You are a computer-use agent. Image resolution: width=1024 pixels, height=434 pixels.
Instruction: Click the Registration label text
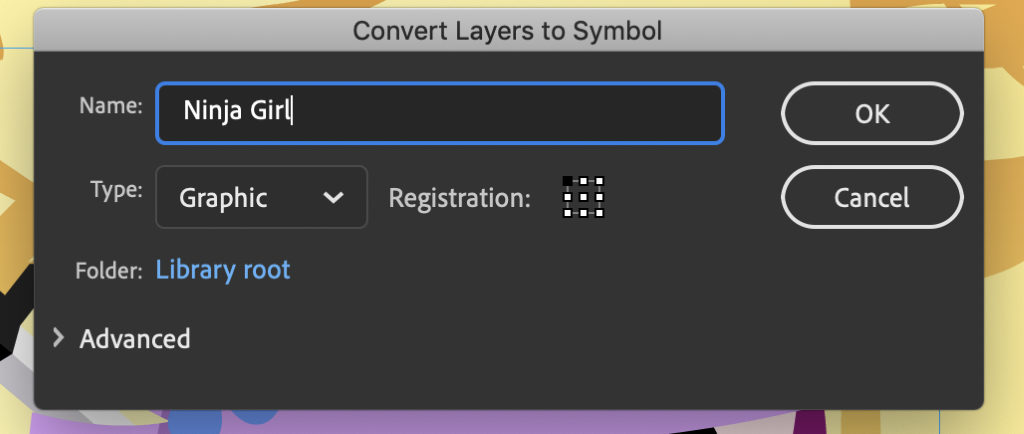tap(460, 198)
